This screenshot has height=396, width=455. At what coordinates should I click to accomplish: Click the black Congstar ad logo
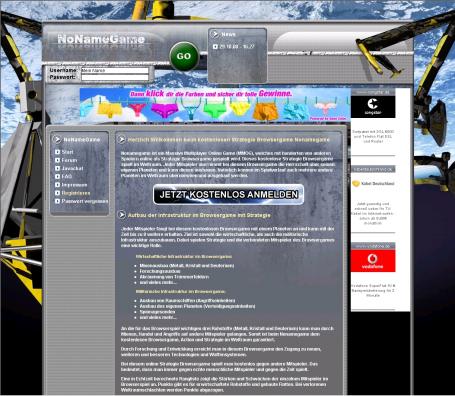click(x=373, y=107)
